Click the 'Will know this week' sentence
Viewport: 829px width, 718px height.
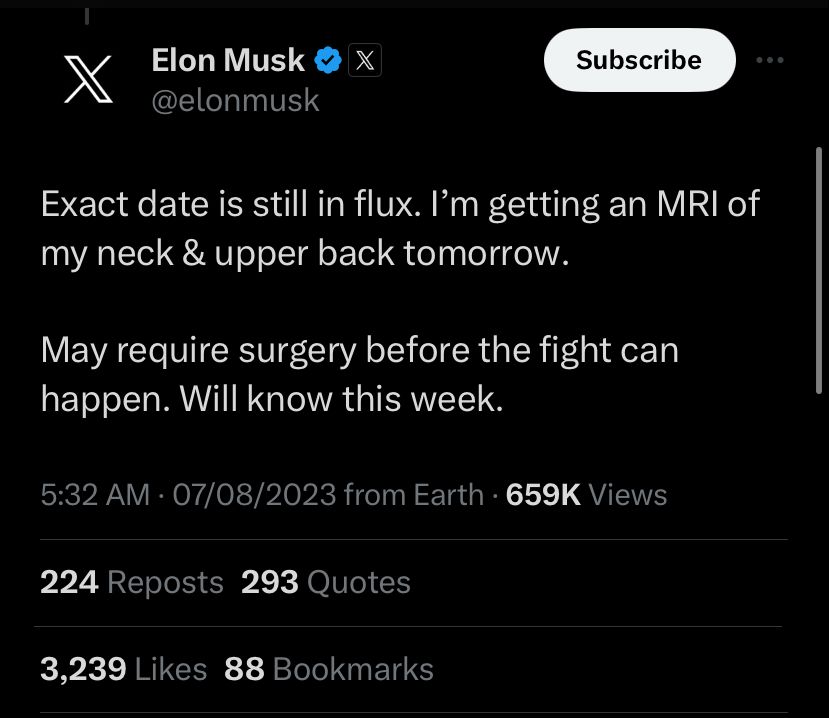pos(340,399)
